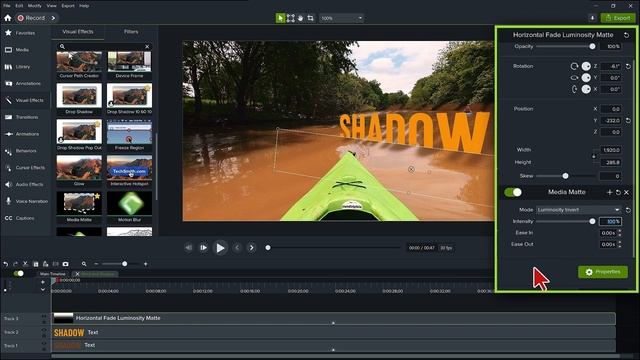This screenshot has width=640, height=360.
Task: Toggle Track 1 visibility eye
Action: pos(44,343)
